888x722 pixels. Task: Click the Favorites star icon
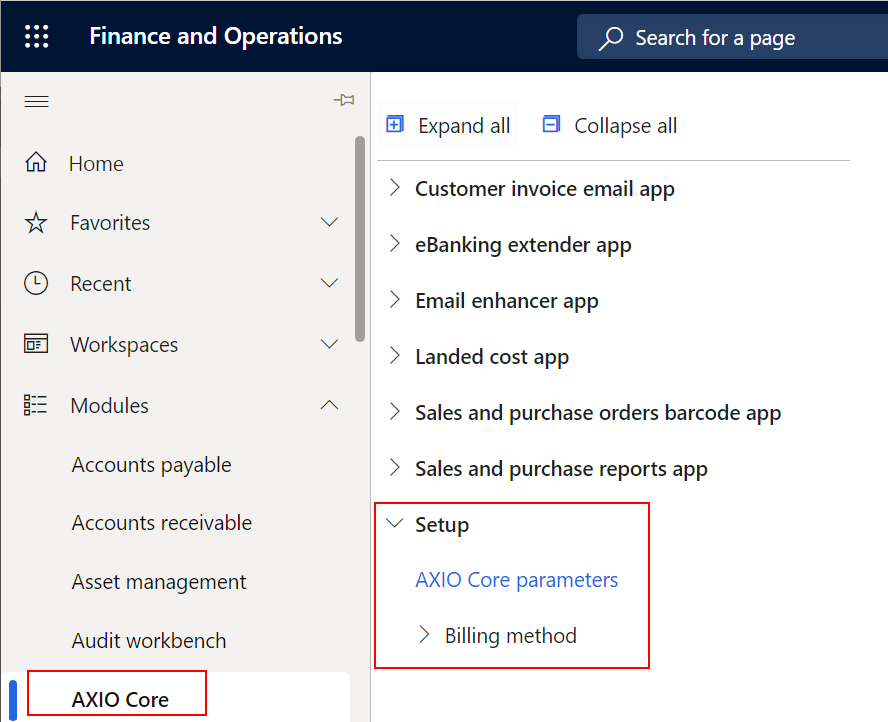[x=37, y=222]
